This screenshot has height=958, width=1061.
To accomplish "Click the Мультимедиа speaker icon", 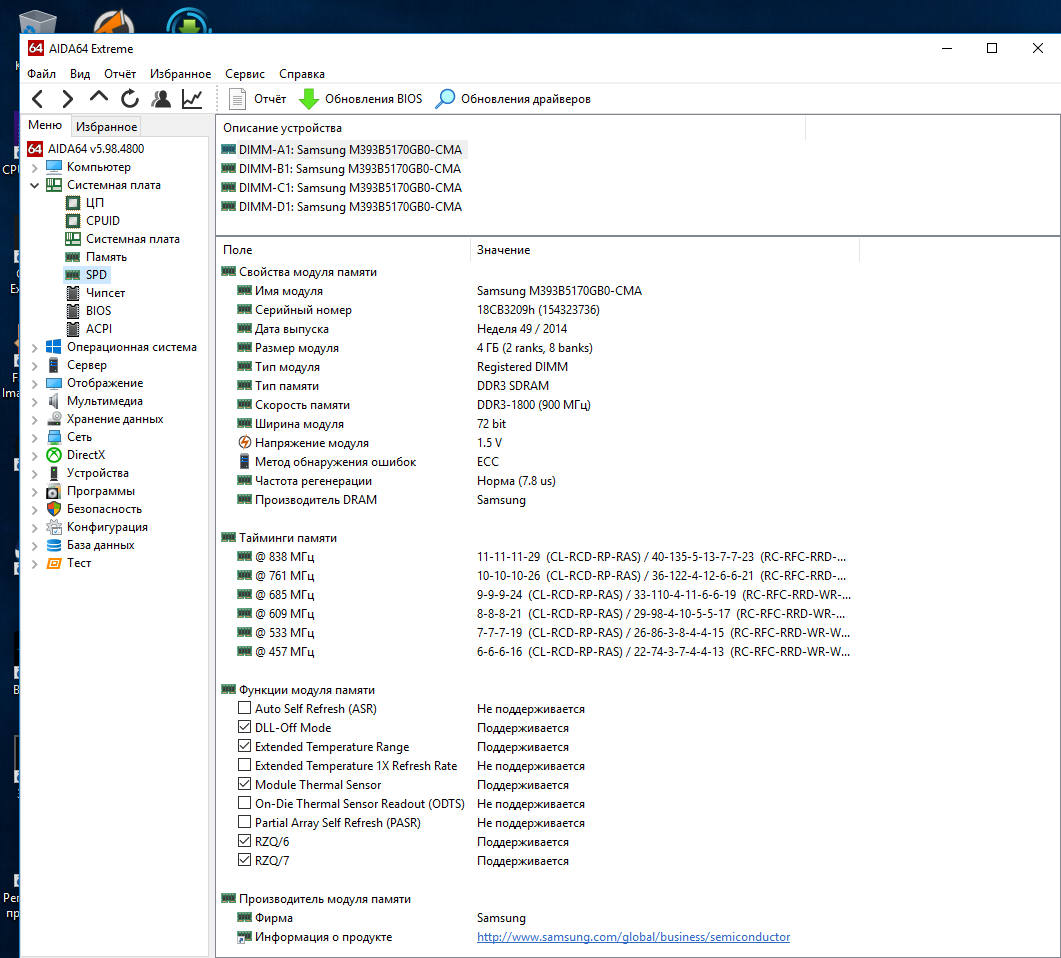I will [54, 401].
